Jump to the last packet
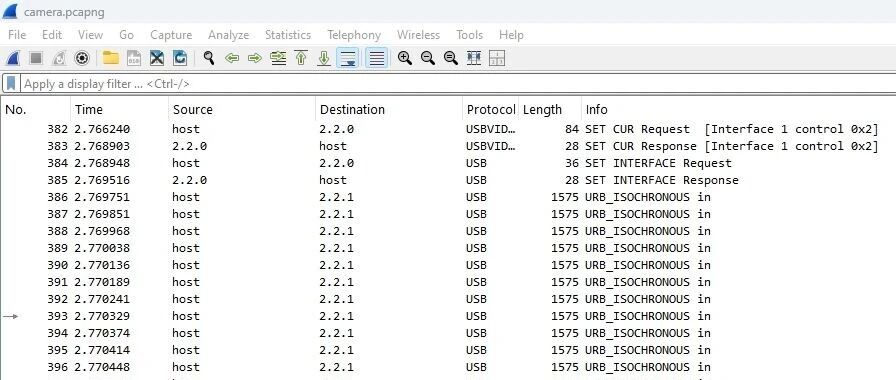The image size is (896, 380). pyautogui.click(x=324, y=58)
